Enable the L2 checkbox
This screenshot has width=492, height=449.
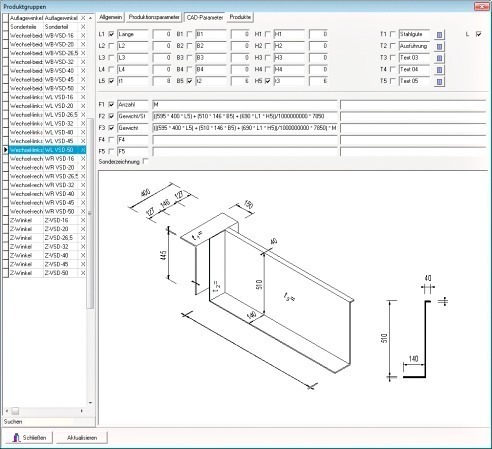[x=111, y=46]
